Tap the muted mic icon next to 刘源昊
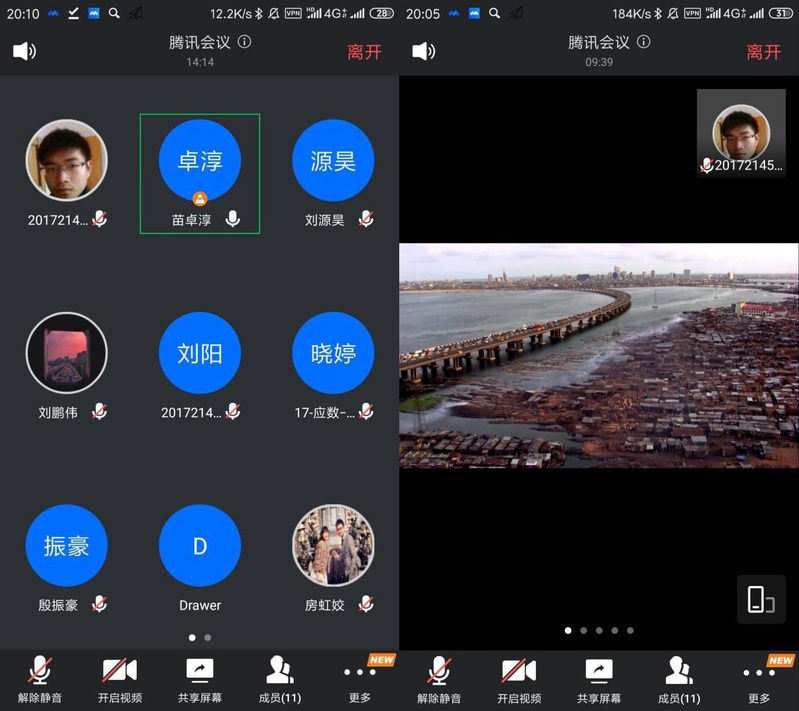The image size is (799, 711). [x=366, y=219]
